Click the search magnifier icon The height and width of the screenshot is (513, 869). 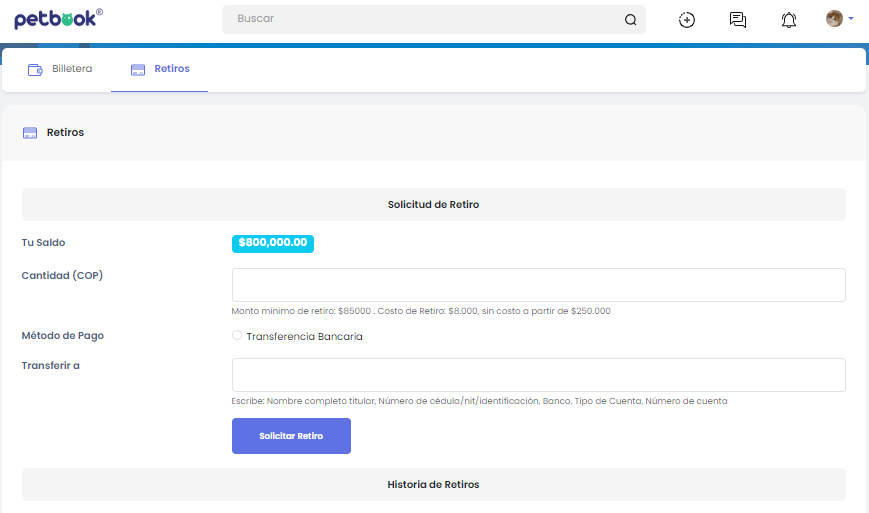click(x=630, y=19)
